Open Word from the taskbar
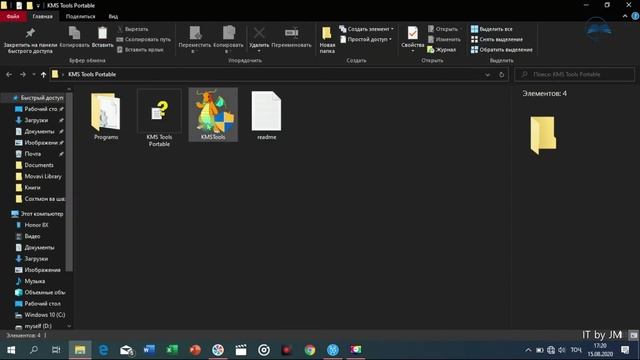The height and width of the screenshot is (360, 640). (149, 350)
